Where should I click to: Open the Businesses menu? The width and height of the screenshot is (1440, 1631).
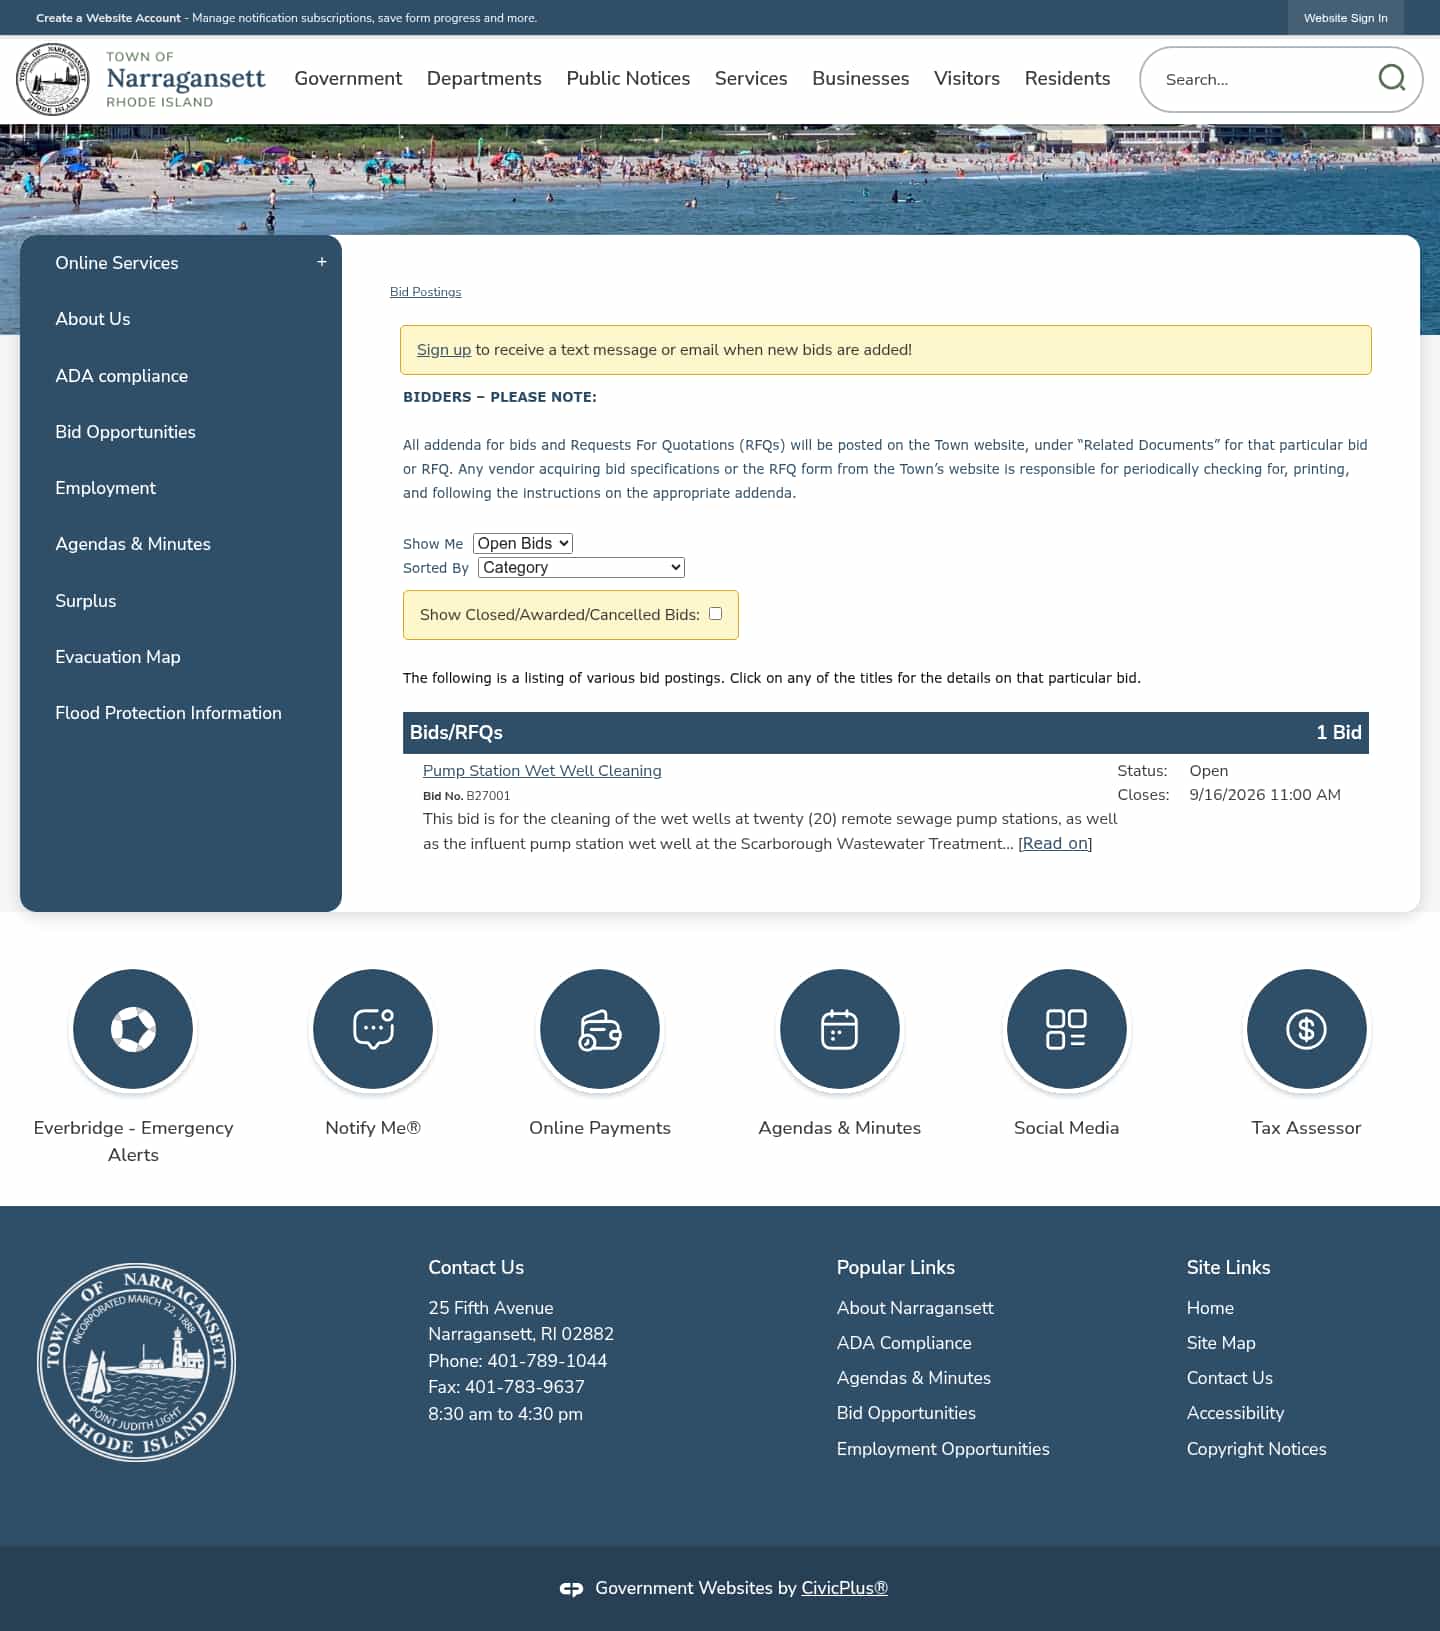861,78
